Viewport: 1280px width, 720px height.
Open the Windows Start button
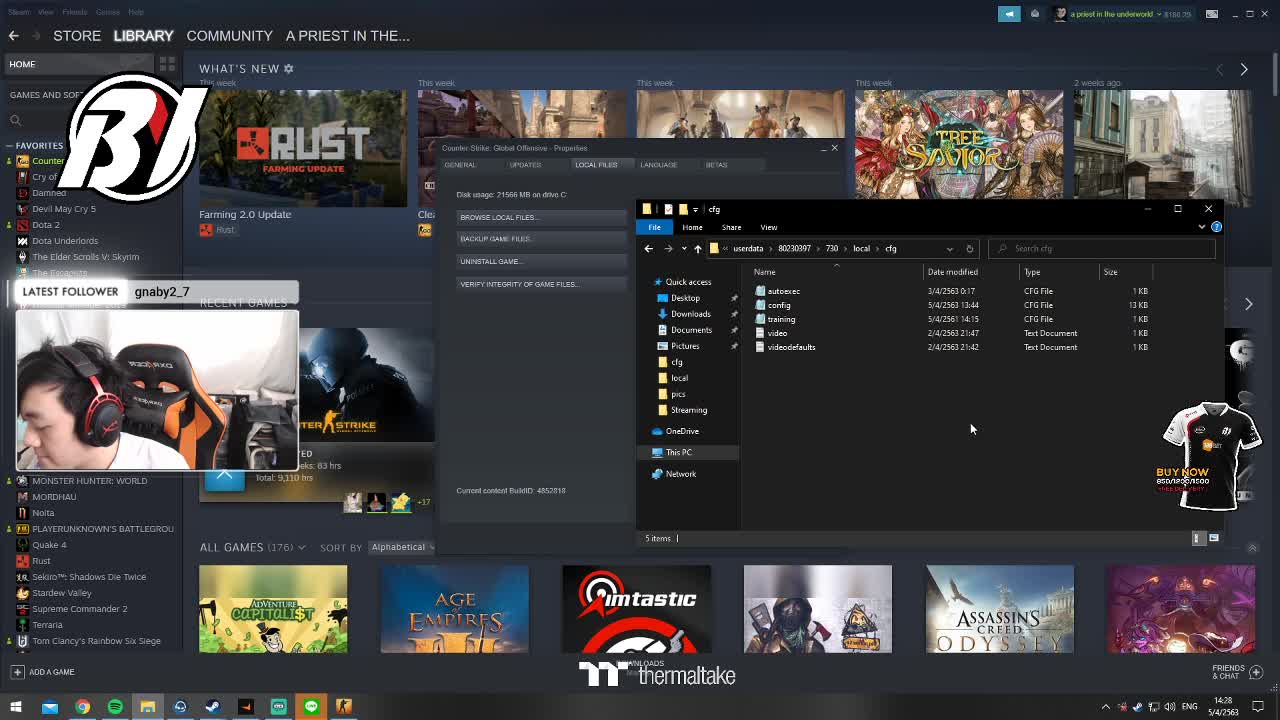[16, 707]
